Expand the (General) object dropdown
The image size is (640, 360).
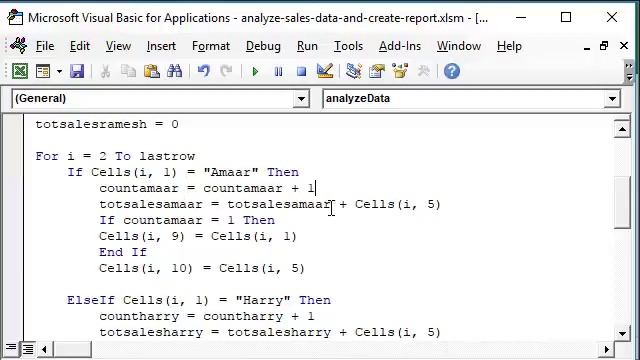(x=301, y=99)
